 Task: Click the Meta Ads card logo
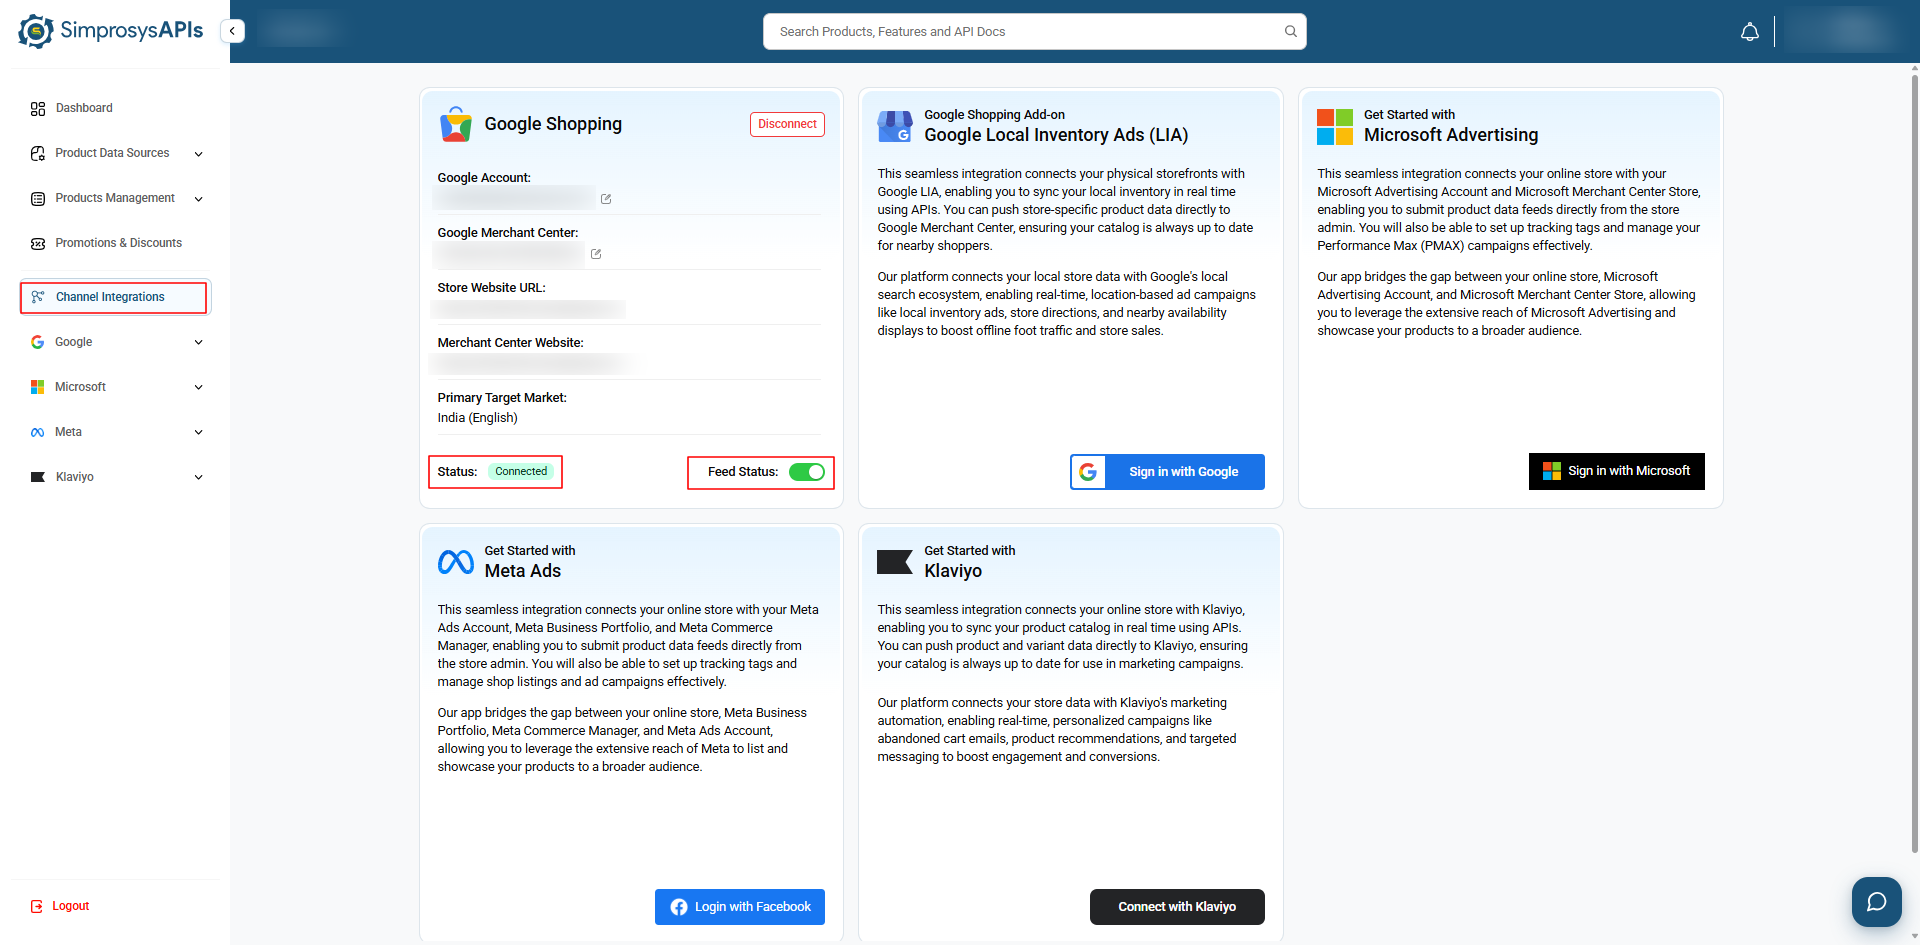coord(456,562)
